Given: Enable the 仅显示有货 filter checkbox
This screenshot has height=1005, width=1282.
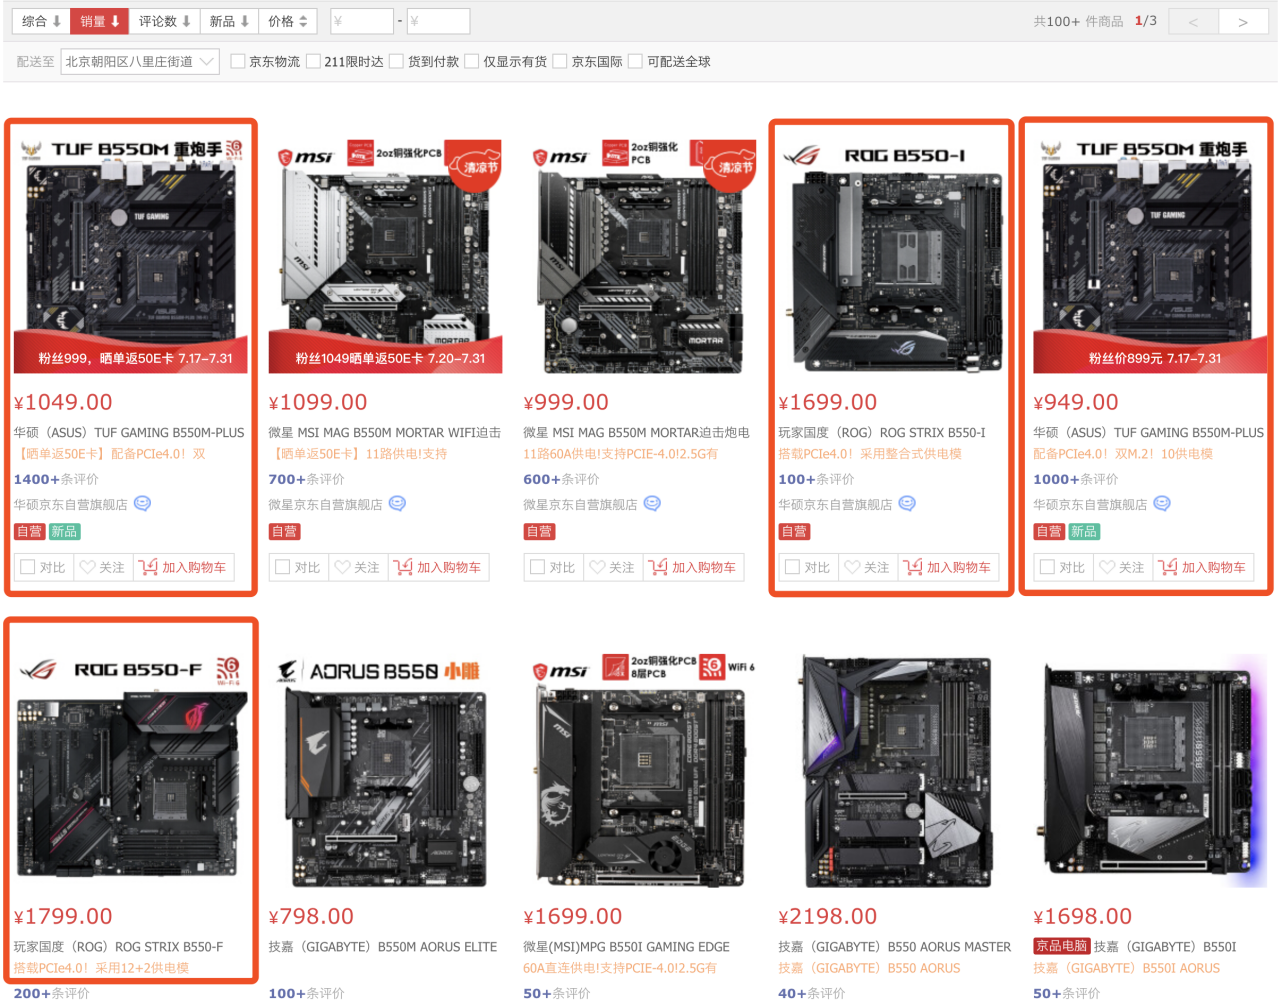Looking at the screenshot, I should (x=472, y=62).
